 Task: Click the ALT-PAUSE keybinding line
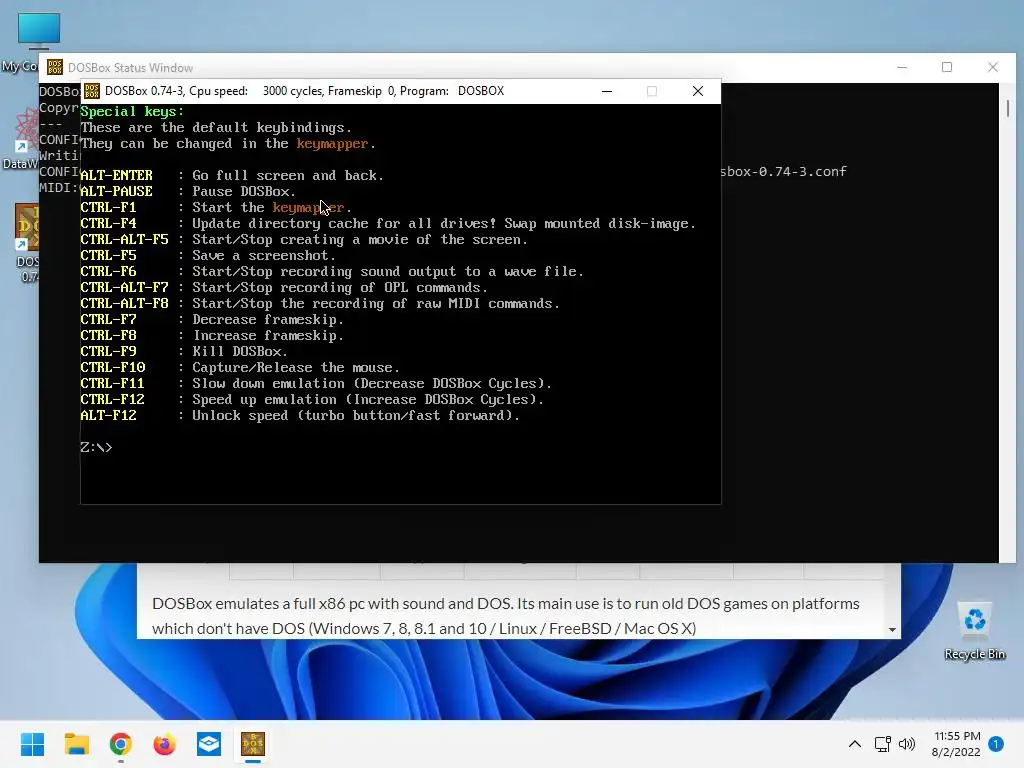188,191
